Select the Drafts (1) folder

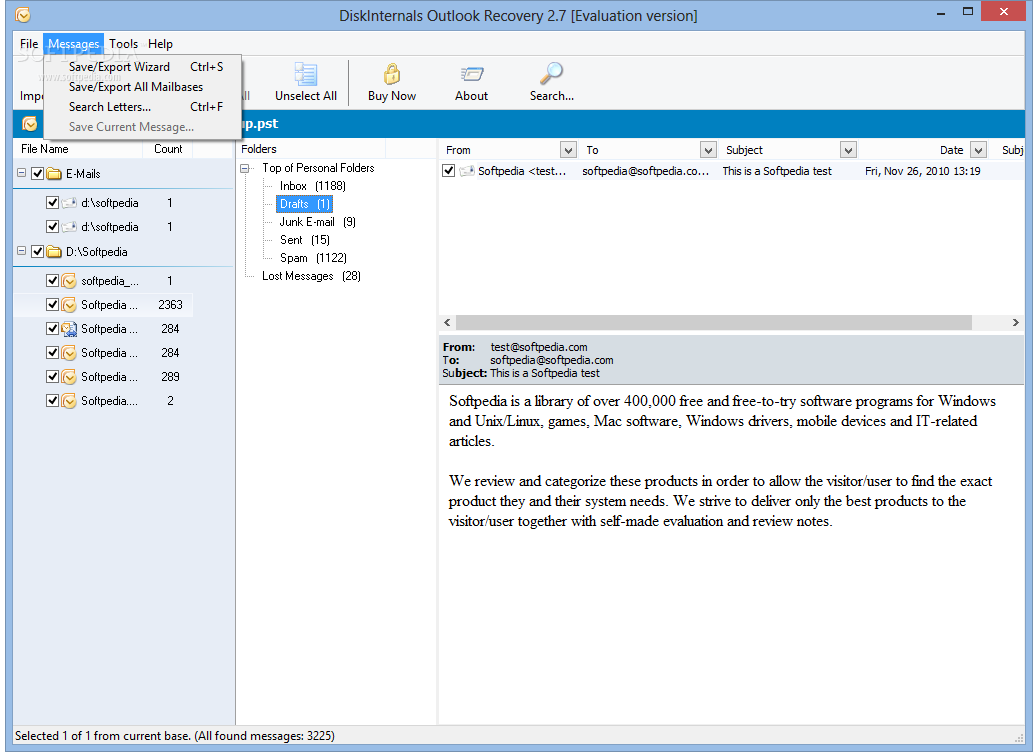click(304, 204)
